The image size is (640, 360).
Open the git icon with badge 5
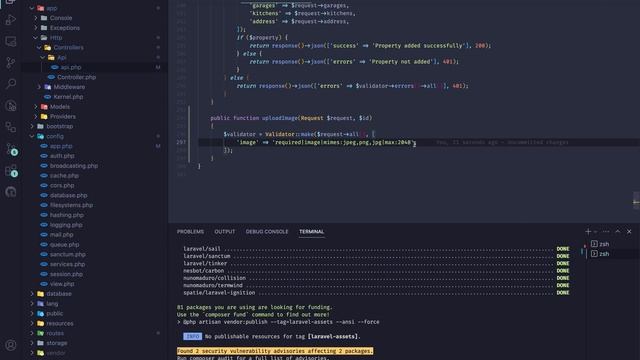click(x=12, y=149)
